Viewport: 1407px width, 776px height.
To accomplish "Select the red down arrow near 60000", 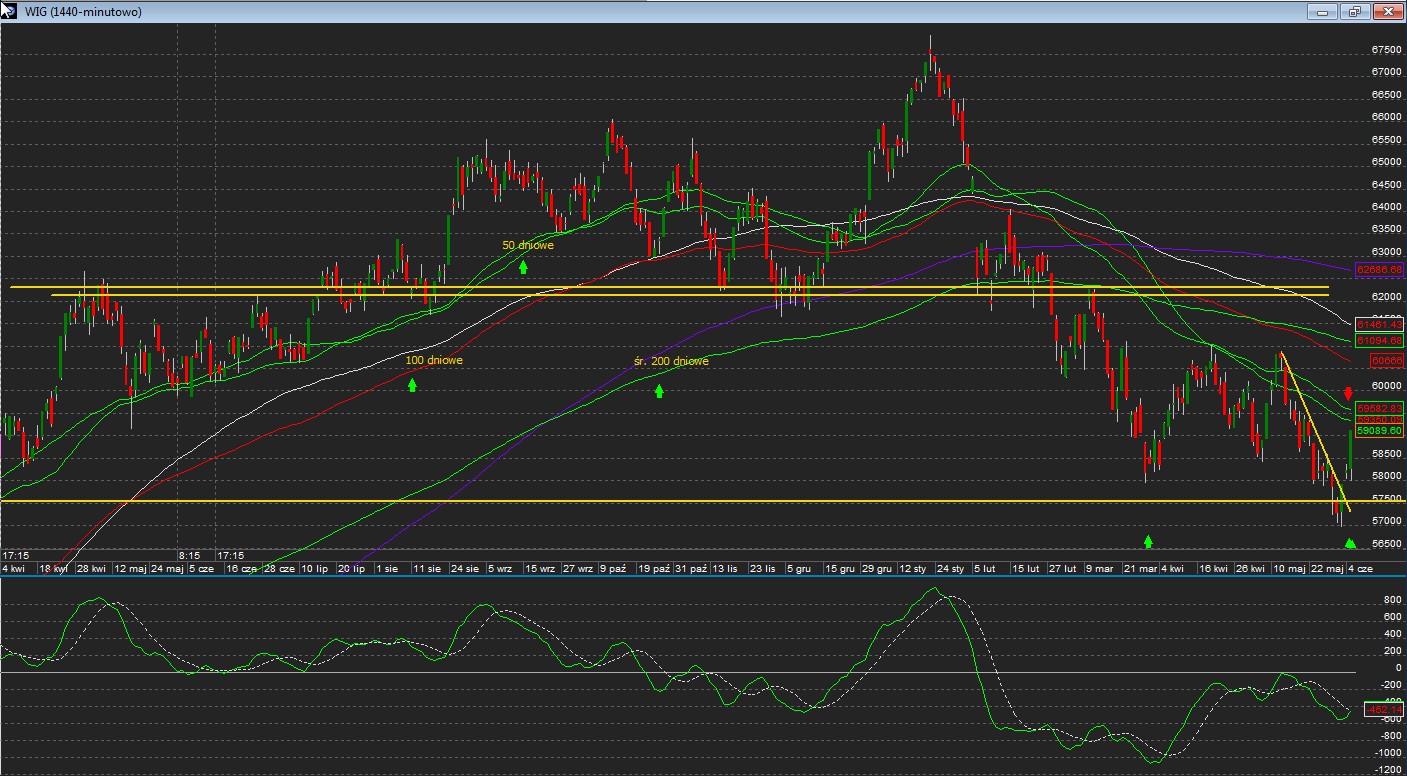I will tap(1348, 393).
